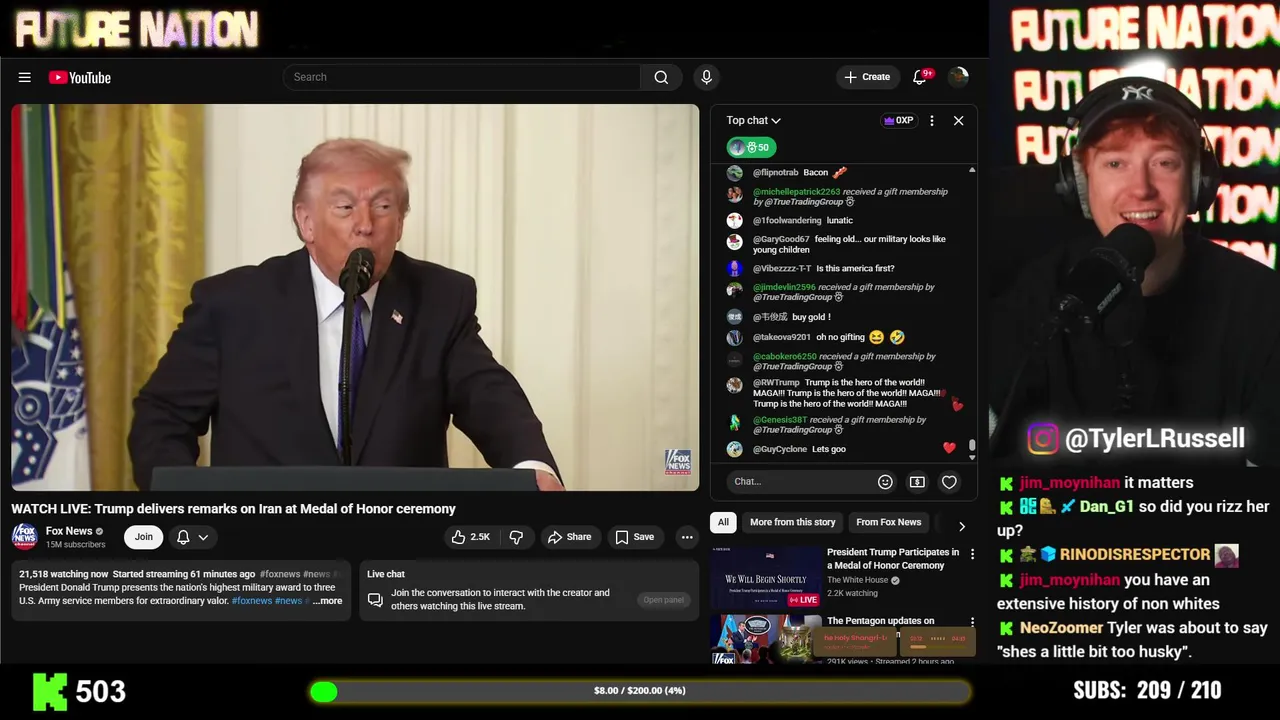
Task: Click NeoZoomer message in Kick chat overlay
Action: (x=1134, y=640)
